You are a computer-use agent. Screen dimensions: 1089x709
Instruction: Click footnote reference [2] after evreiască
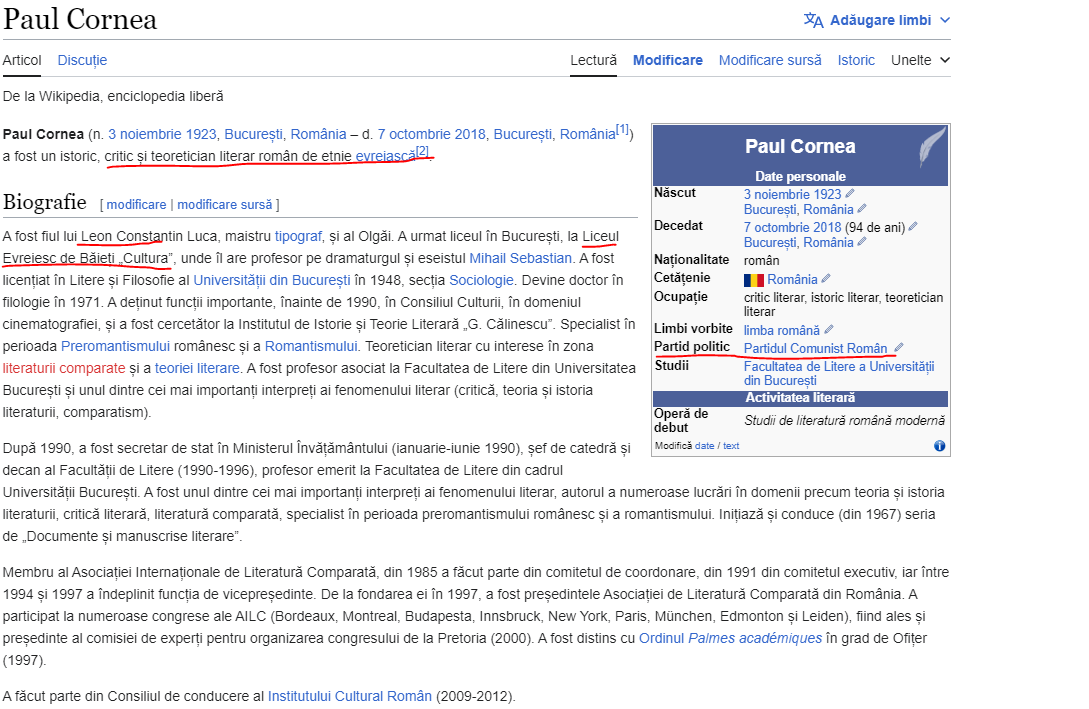[422, 152]
